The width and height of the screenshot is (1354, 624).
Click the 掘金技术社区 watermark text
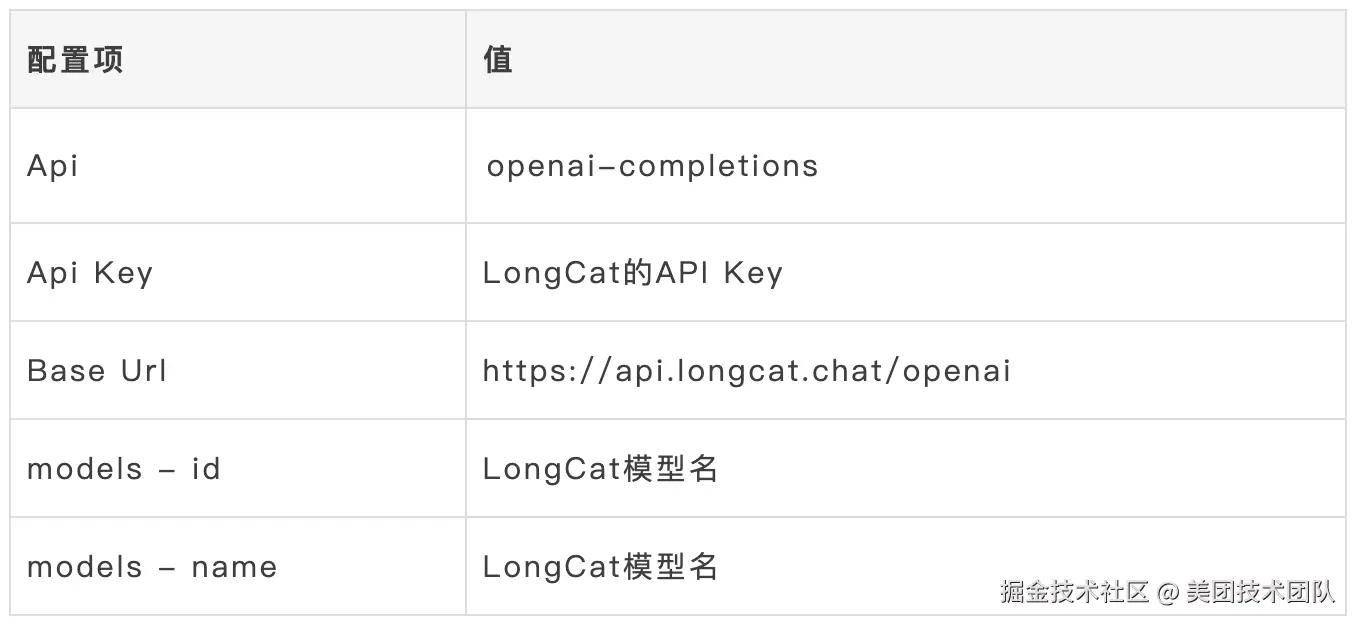(x=1074, y=592)
